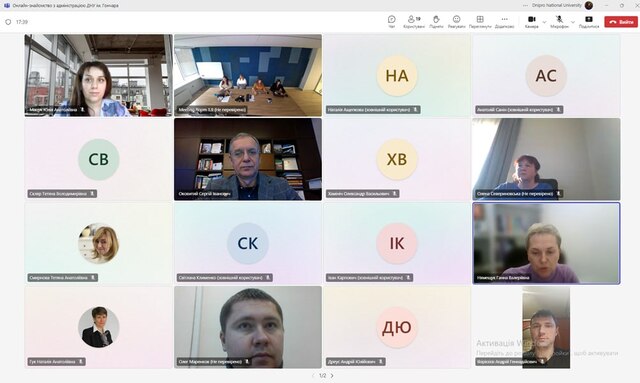Screen dimensions: 640x383
Task: Open the meeting Chat panel
Action: pyautogui.click(x=391, y=22)
